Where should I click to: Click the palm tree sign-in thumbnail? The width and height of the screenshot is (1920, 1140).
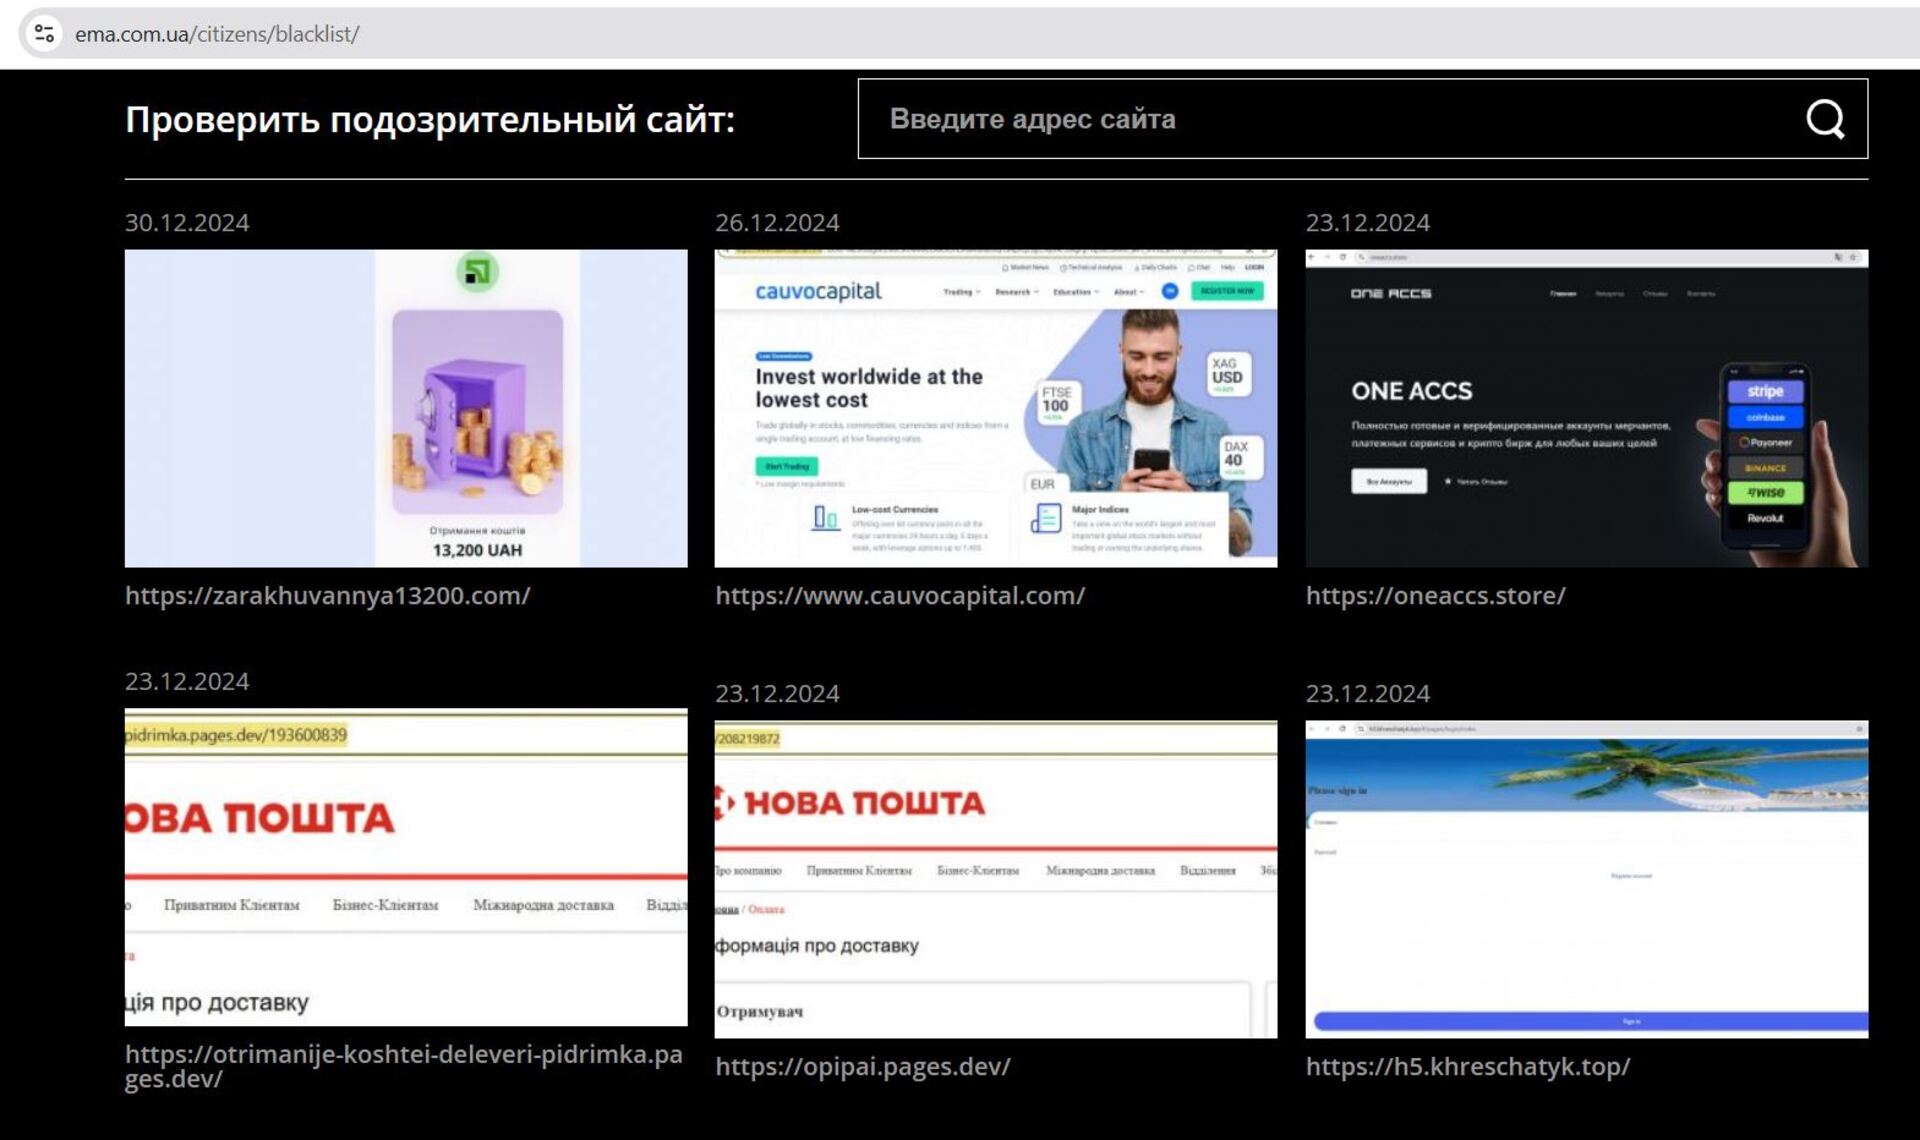[1586, 879]
